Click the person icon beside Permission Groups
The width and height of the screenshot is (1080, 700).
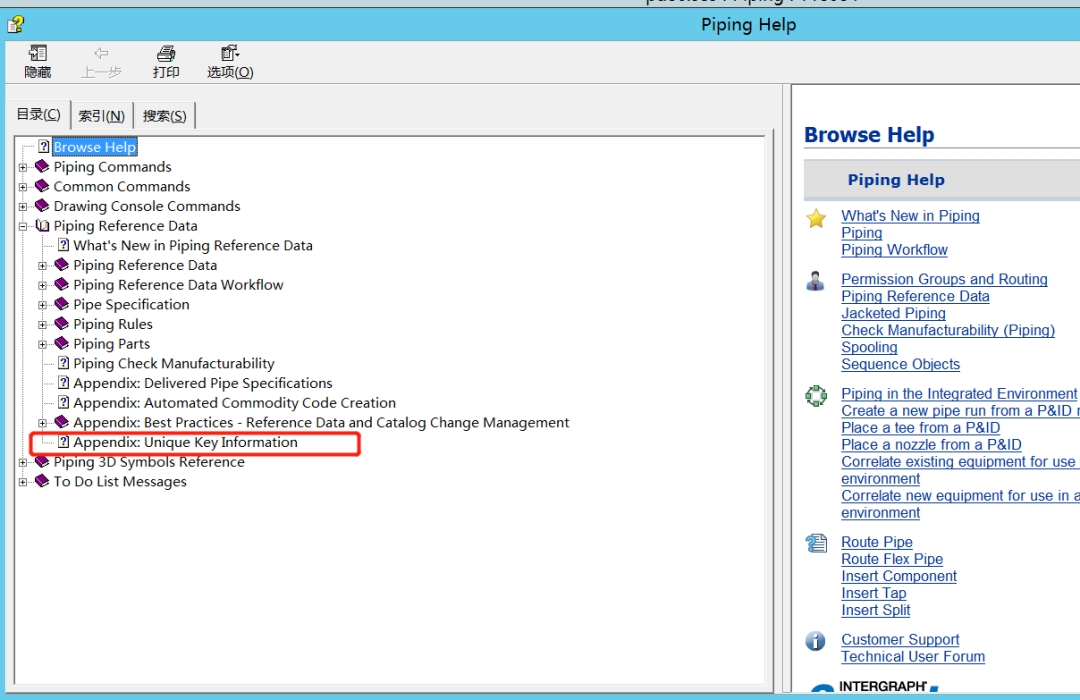(816, 281)
